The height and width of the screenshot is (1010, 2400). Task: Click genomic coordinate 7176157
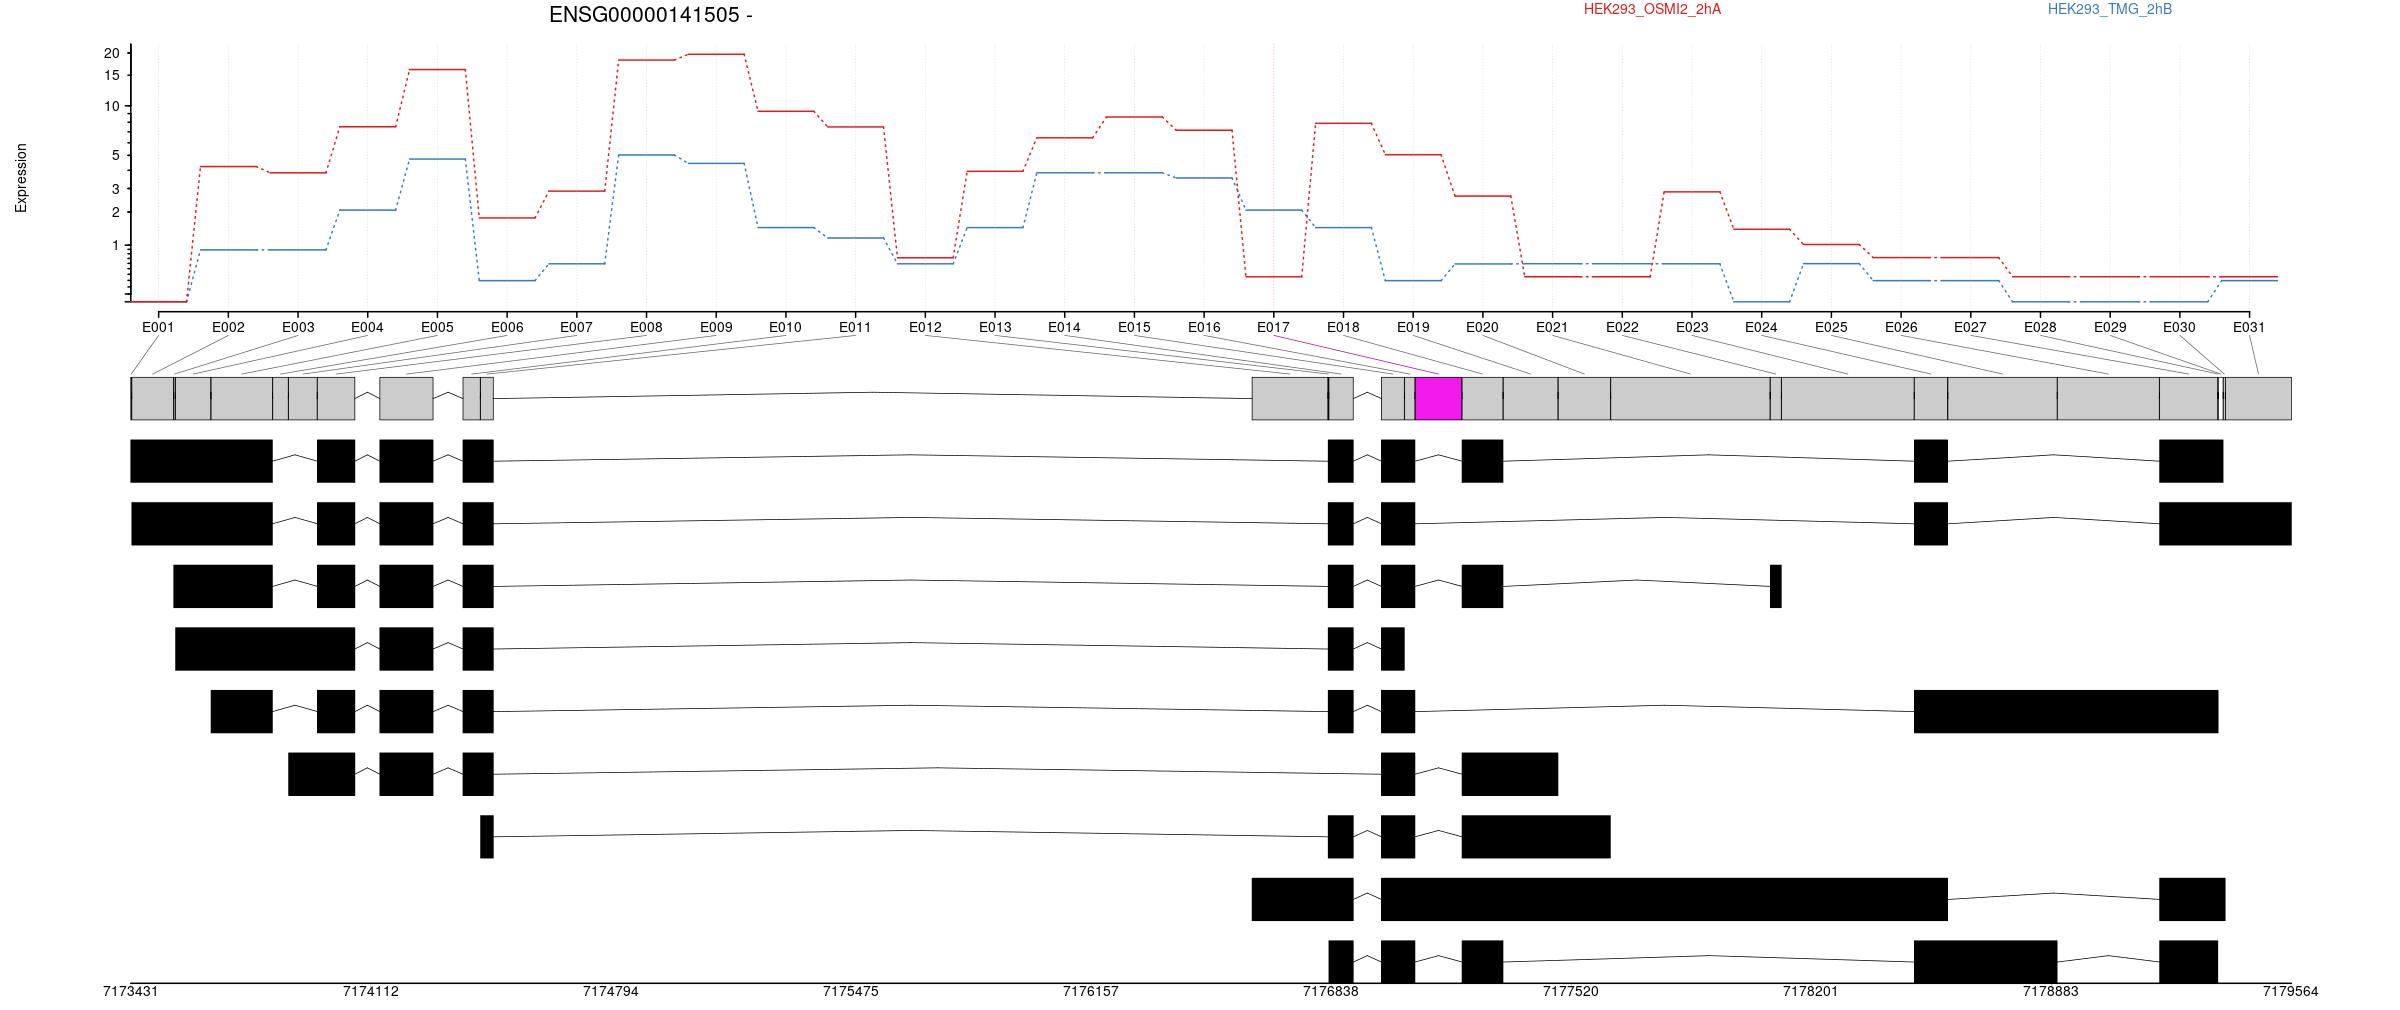tap(1090, 992)
